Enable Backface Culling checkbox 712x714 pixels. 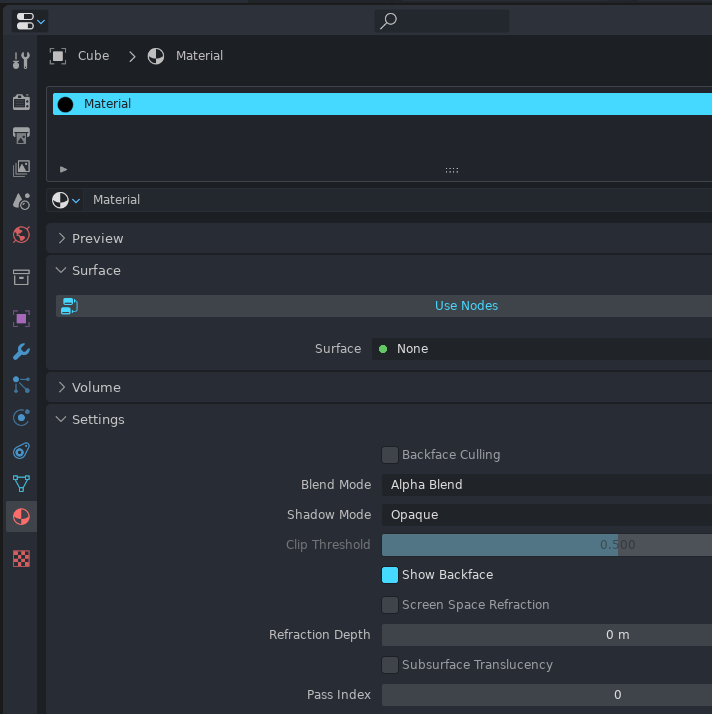[390, 454]
